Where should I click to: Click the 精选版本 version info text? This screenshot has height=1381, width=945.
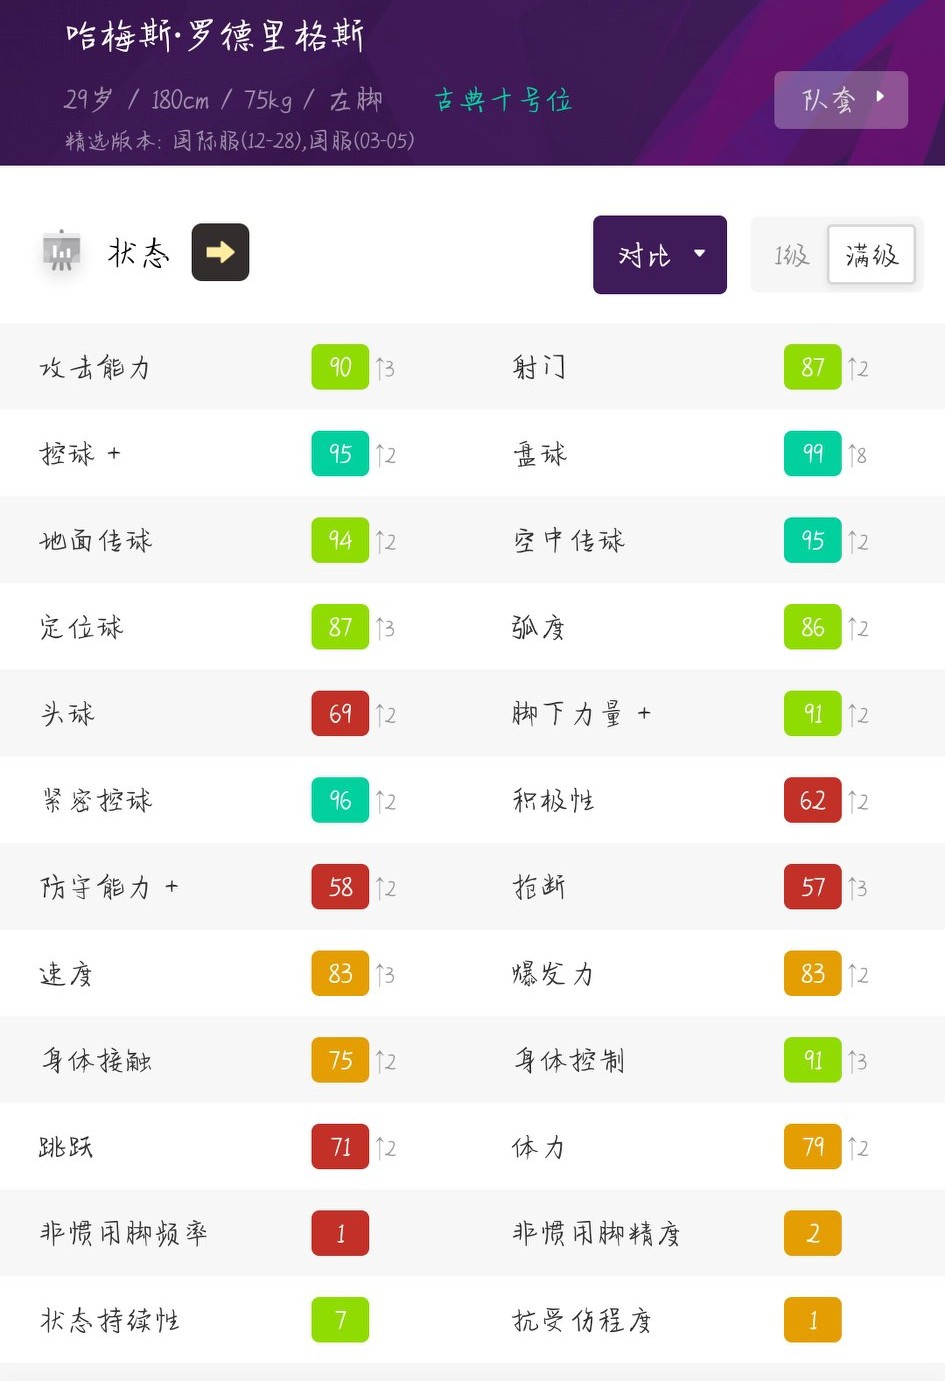click(239, 141)
